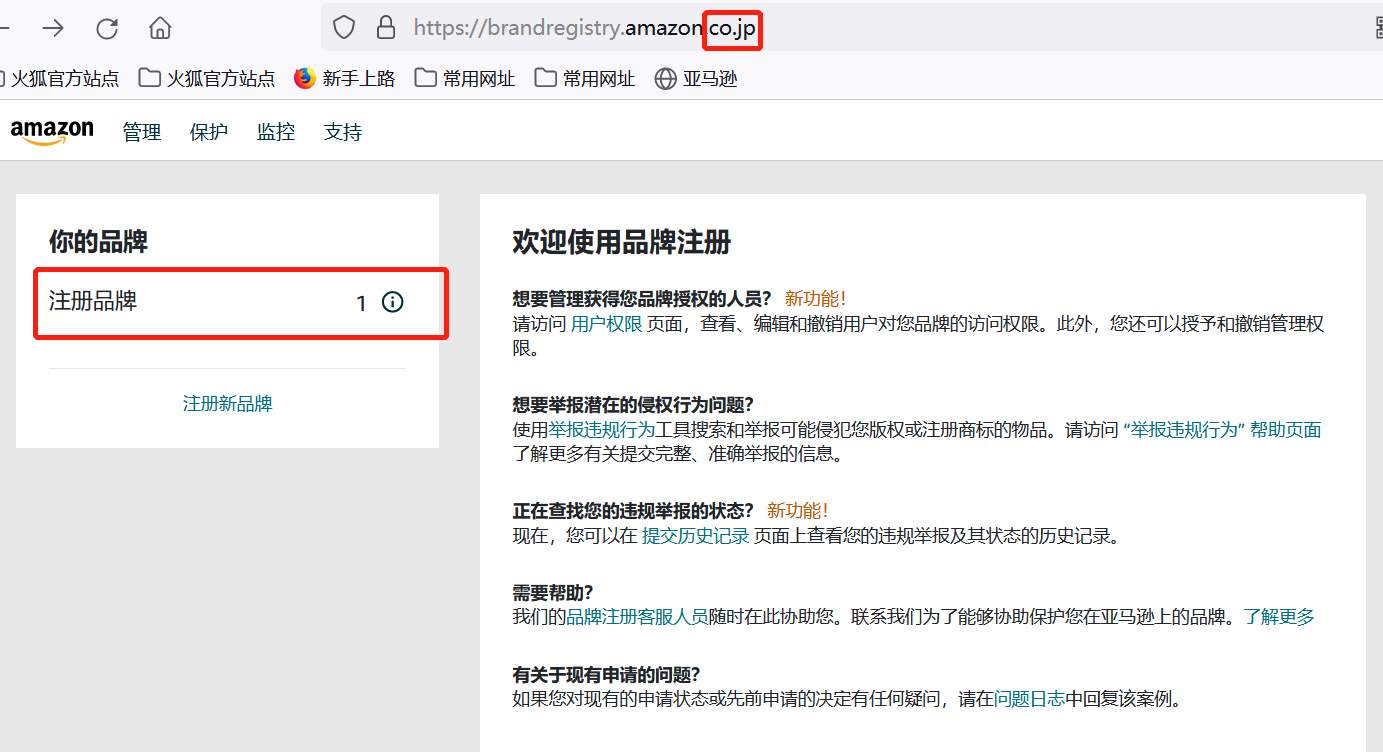Open second 火狐官方站点 bookmark folder
Image resolution: width=1383 pixels, height=752 pixels.
207,78
